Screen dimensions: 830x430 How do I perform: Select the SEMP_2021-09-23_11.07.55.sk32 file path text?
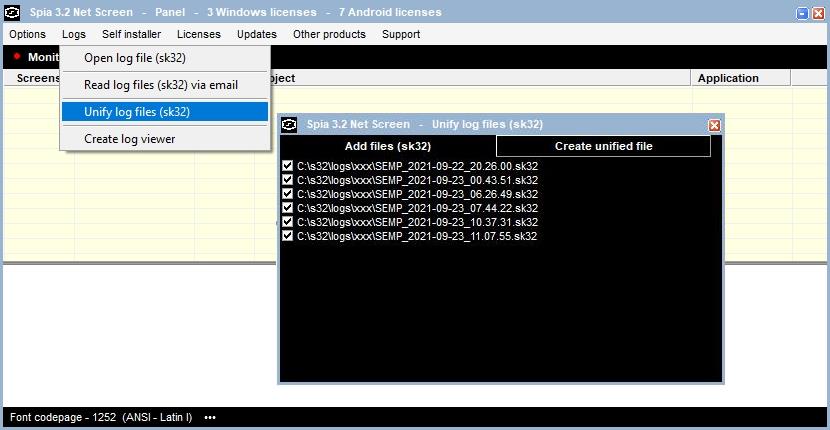click(x=418, y=236)
